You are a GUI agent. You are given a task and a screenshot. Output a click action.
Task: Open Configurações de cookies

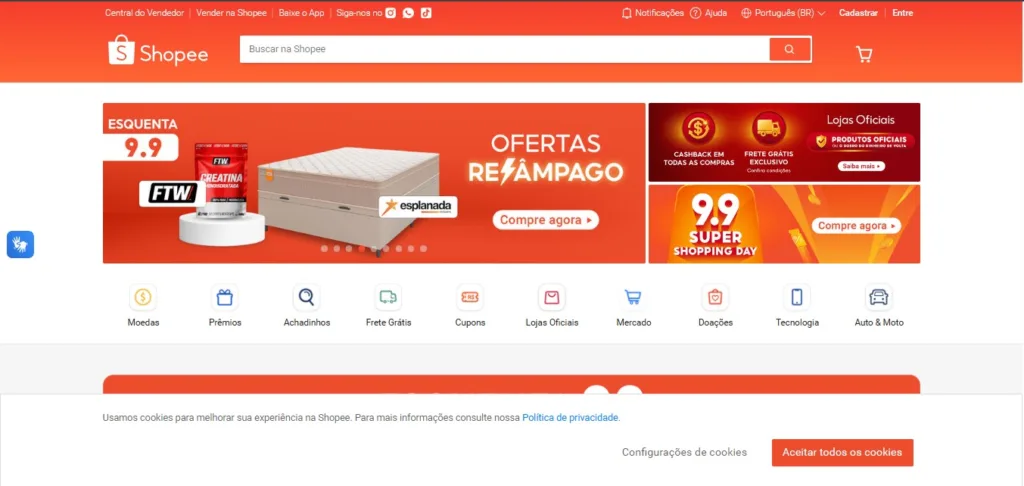[x=684, y=452]
